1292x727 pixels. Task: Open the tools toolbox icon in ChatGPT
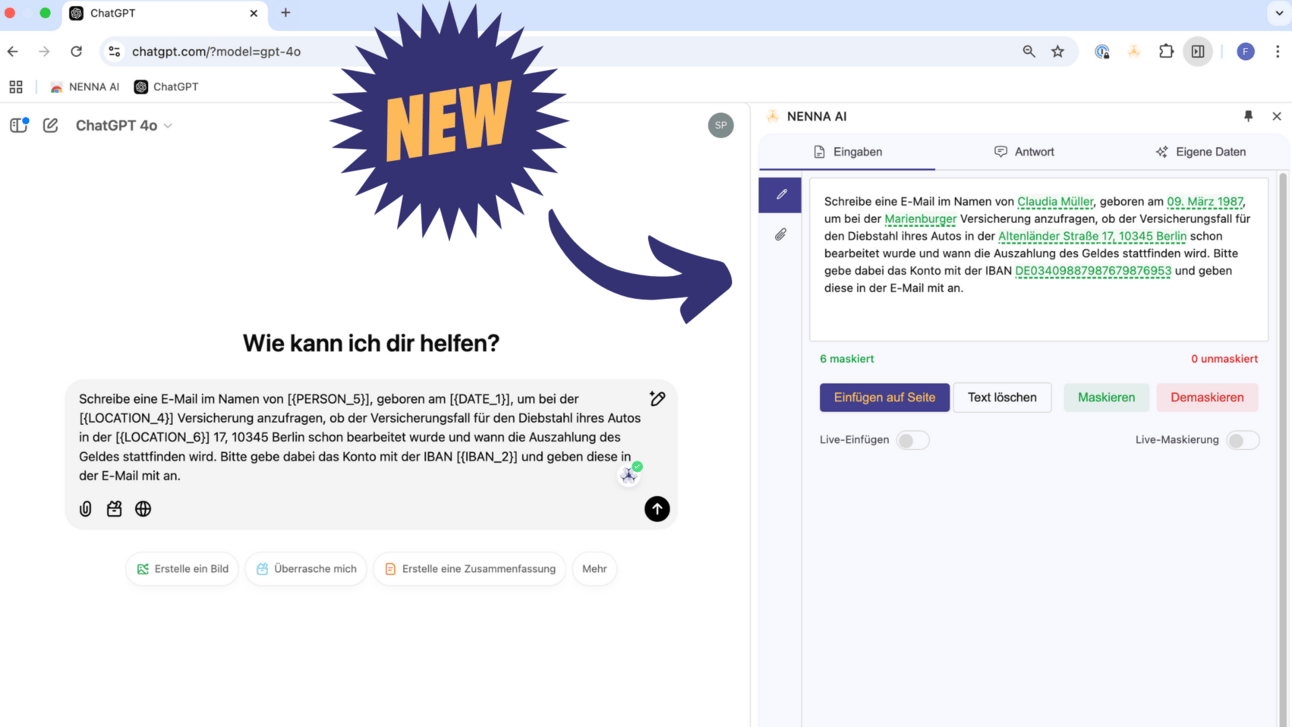114,509
